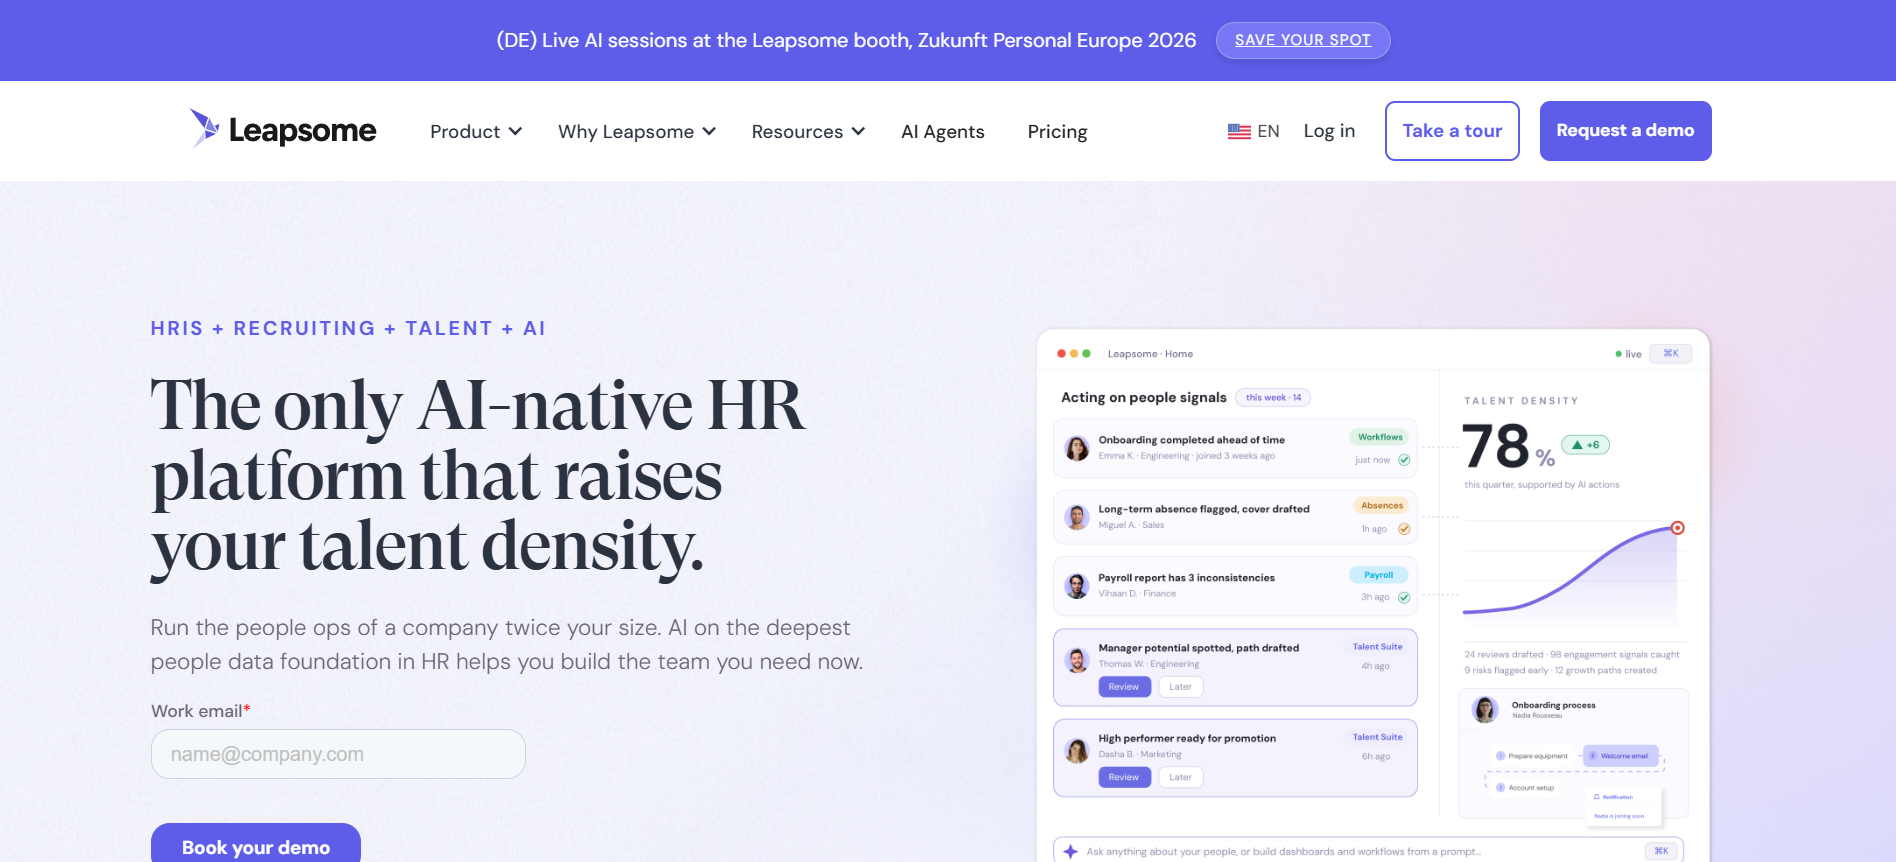1896x862 pixels.
Task: Click Vihaan D.'s avatar in the payroll signal
Action: tap(1077, 586)
